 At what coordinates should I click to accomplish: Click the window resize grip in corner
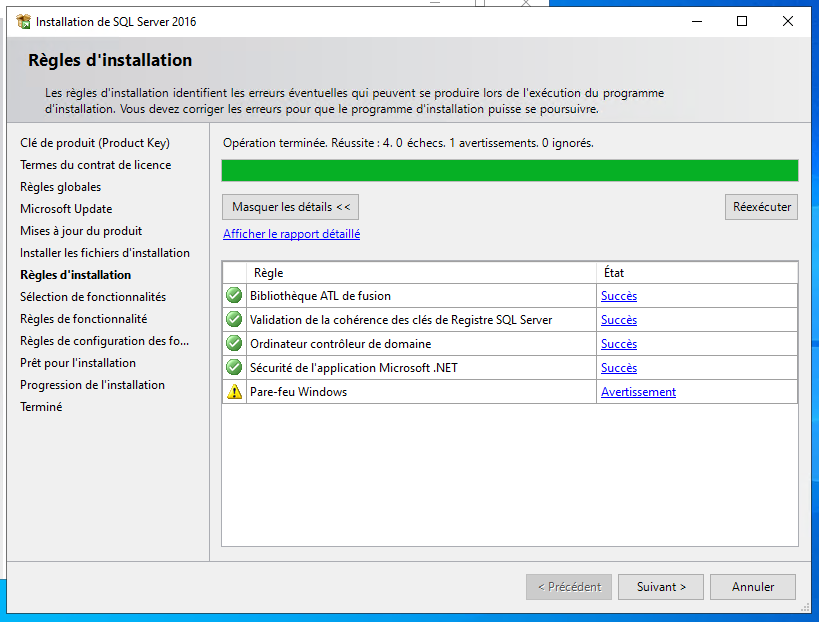click(806, 608)
